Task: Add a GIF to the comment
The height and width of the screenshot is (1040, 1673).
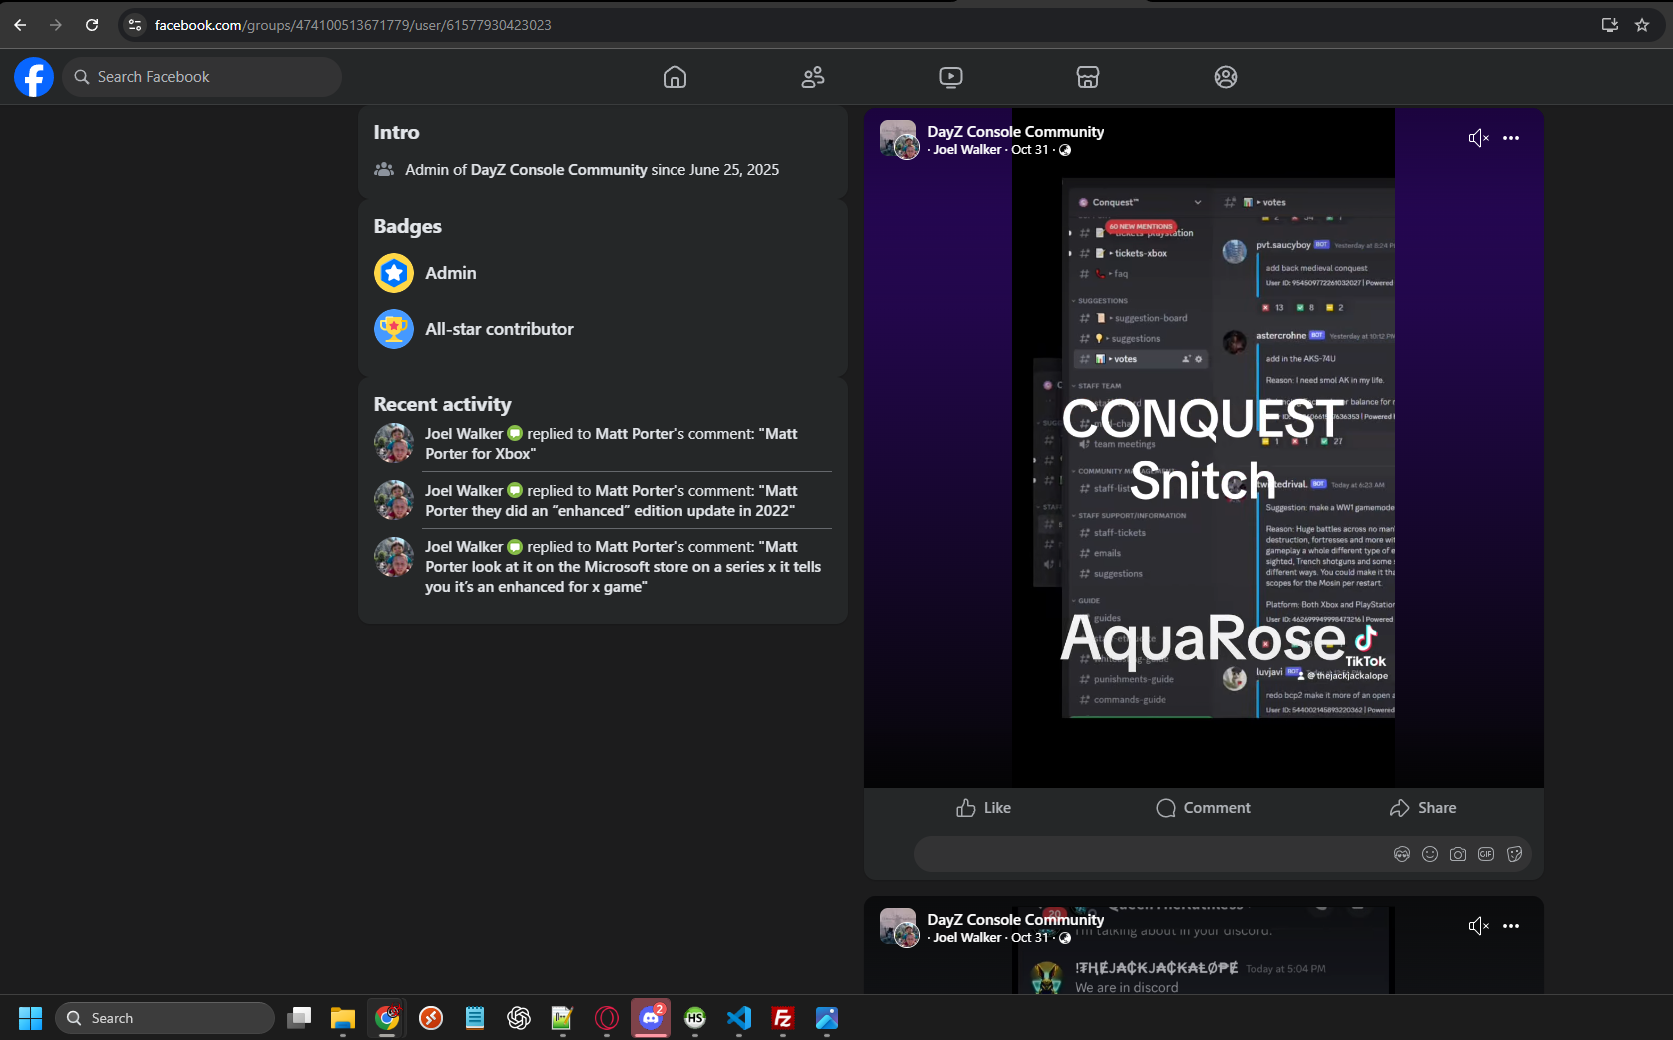Action: click(x=1486, y=854)
